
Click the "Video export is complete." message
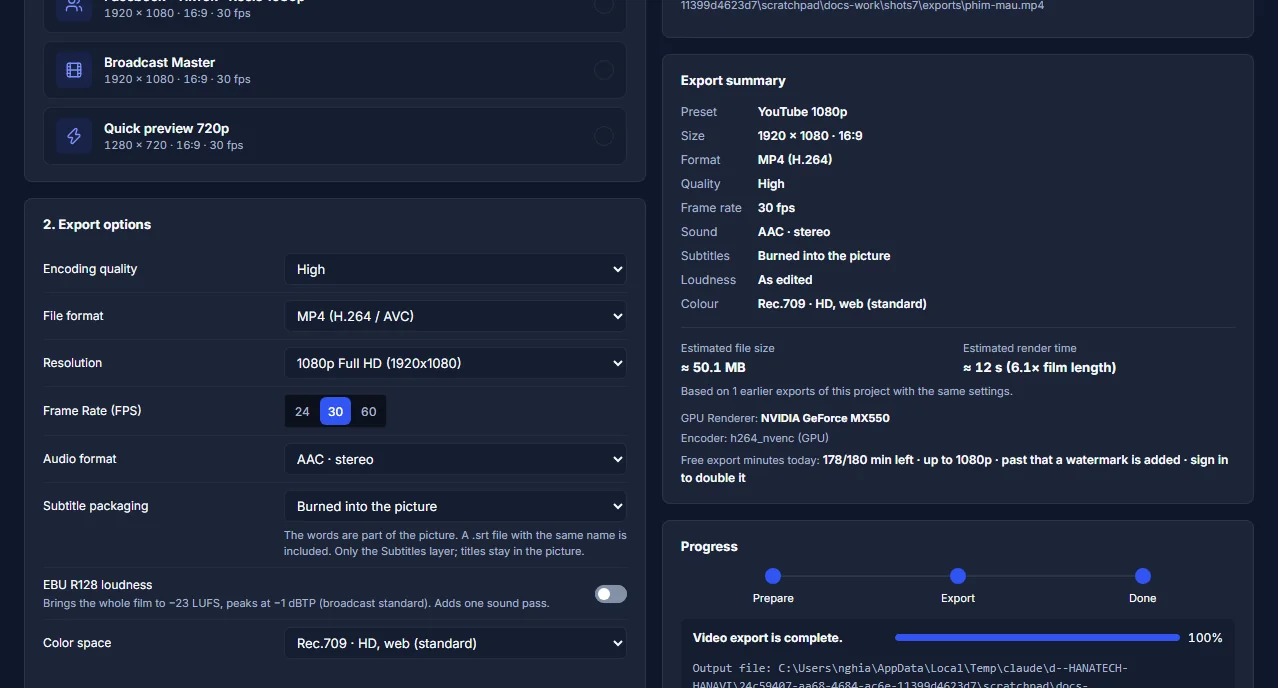coord(768,638)
